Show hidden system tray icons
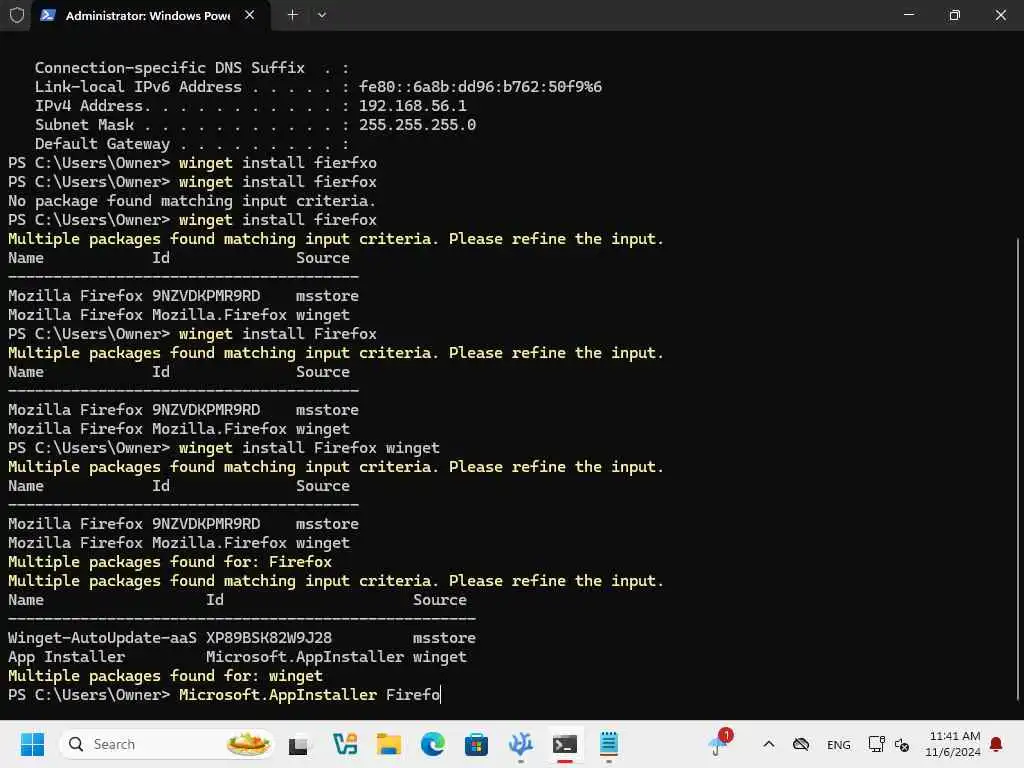1024x768 pixels. coord(769,744)
